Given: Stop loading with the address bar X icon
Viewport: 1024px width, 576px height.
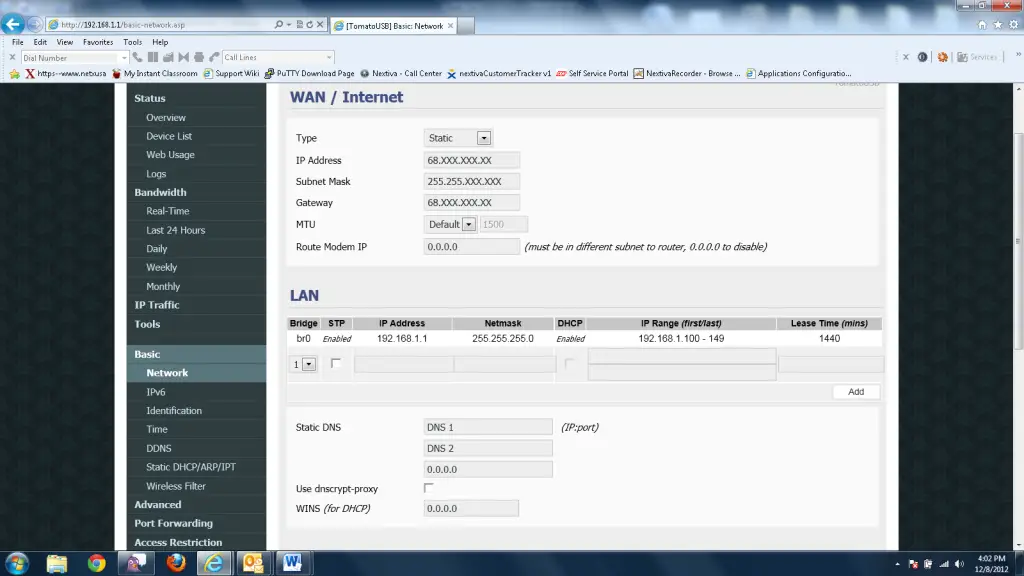Looking at the screenshot, I should tap(320, 25).
